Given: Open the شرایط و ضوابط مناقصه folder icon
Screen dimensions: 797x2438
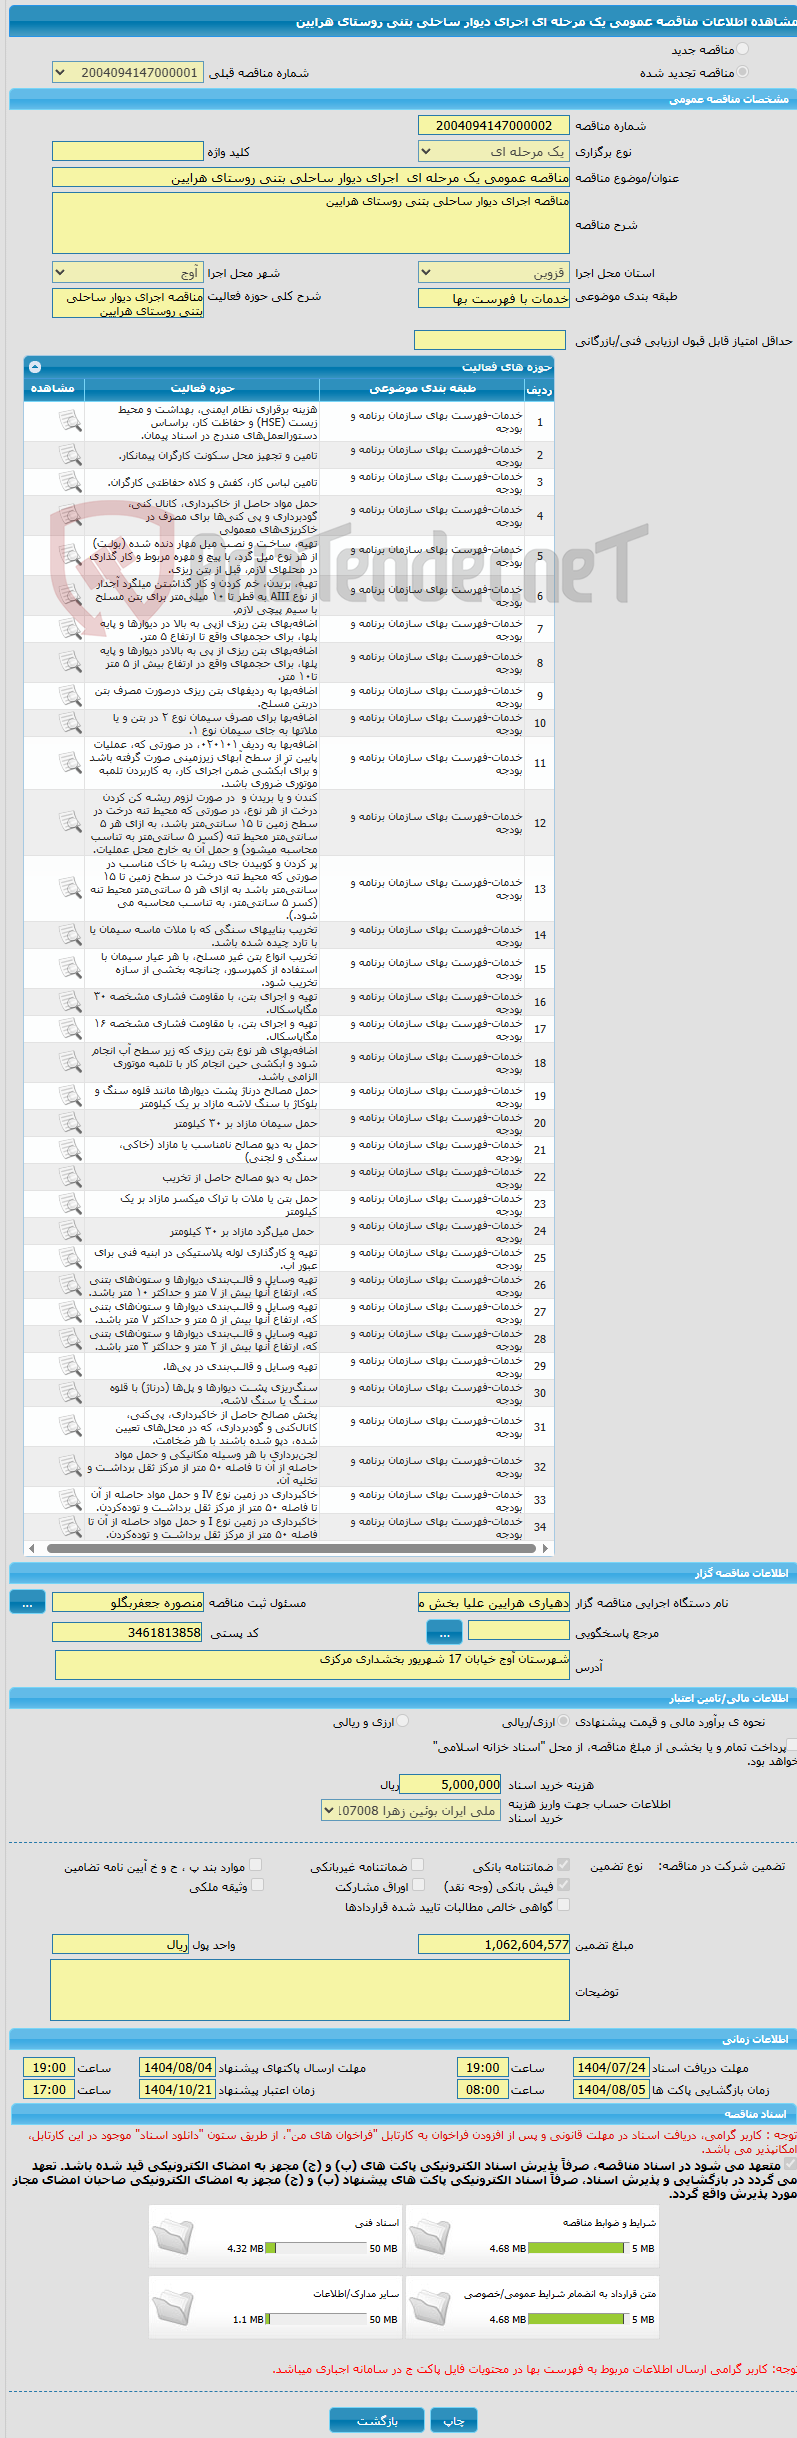Looking at the screenshot, I should coord(430,2237).
